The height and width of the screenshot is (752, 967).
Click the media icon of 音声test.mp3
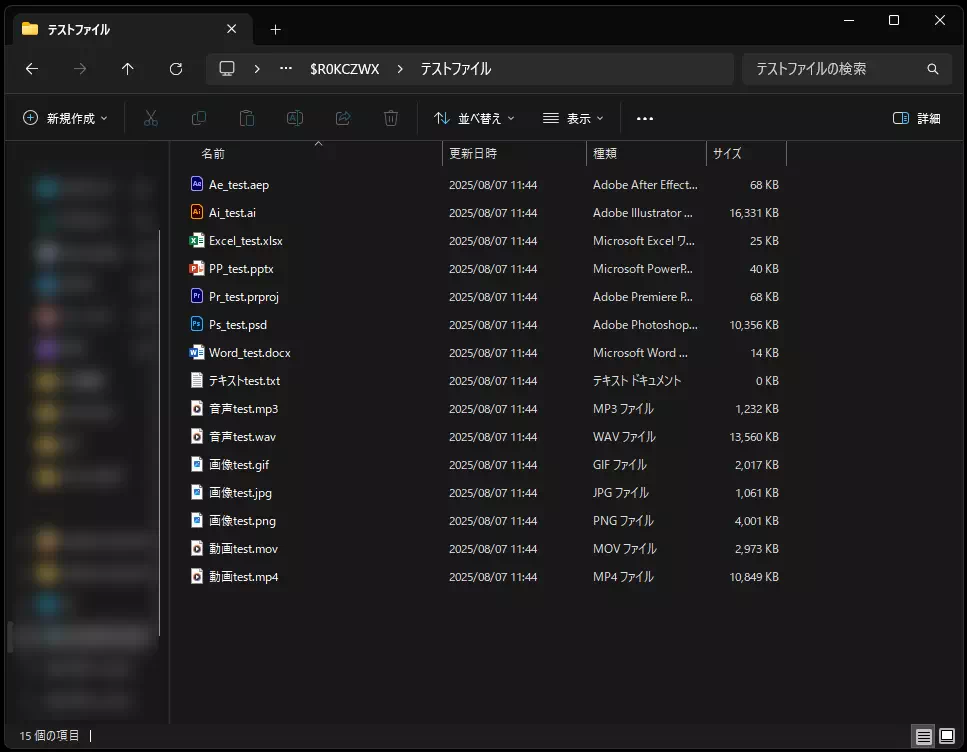pyautogui.click(x=197, y=408)
